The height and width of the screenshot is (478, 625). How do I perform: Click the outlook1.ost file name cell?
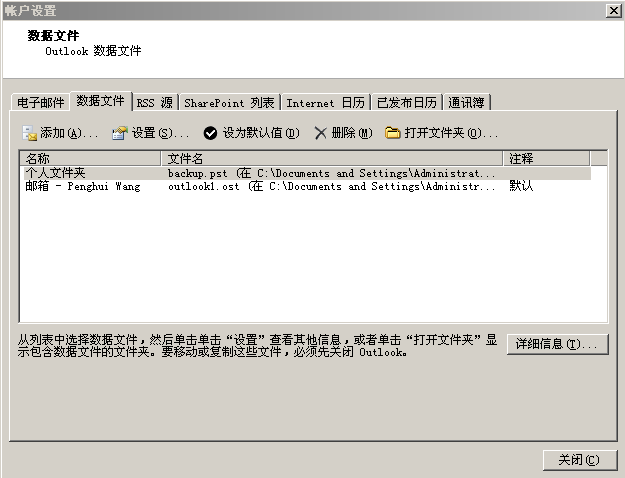pos(332,186)
